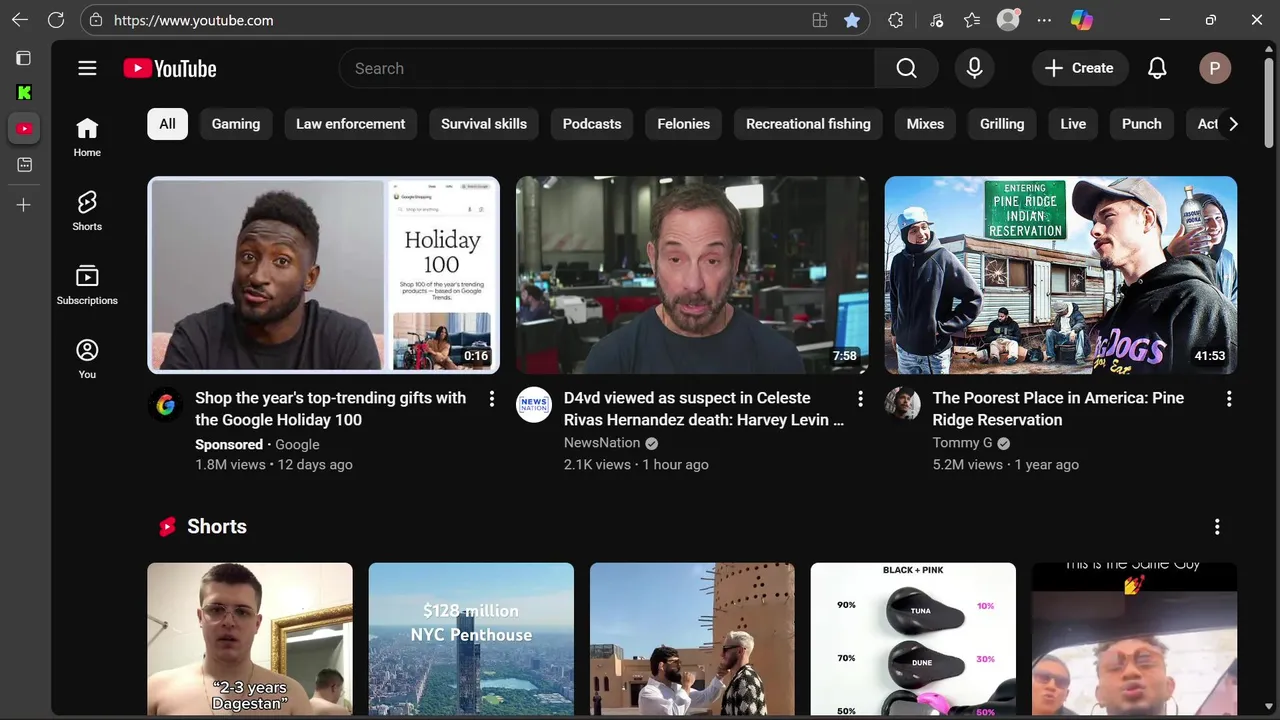Viewport: 1280px width, 720px height.
Task: Open 'The Poorest Place in America' title
Action: 1058,409
